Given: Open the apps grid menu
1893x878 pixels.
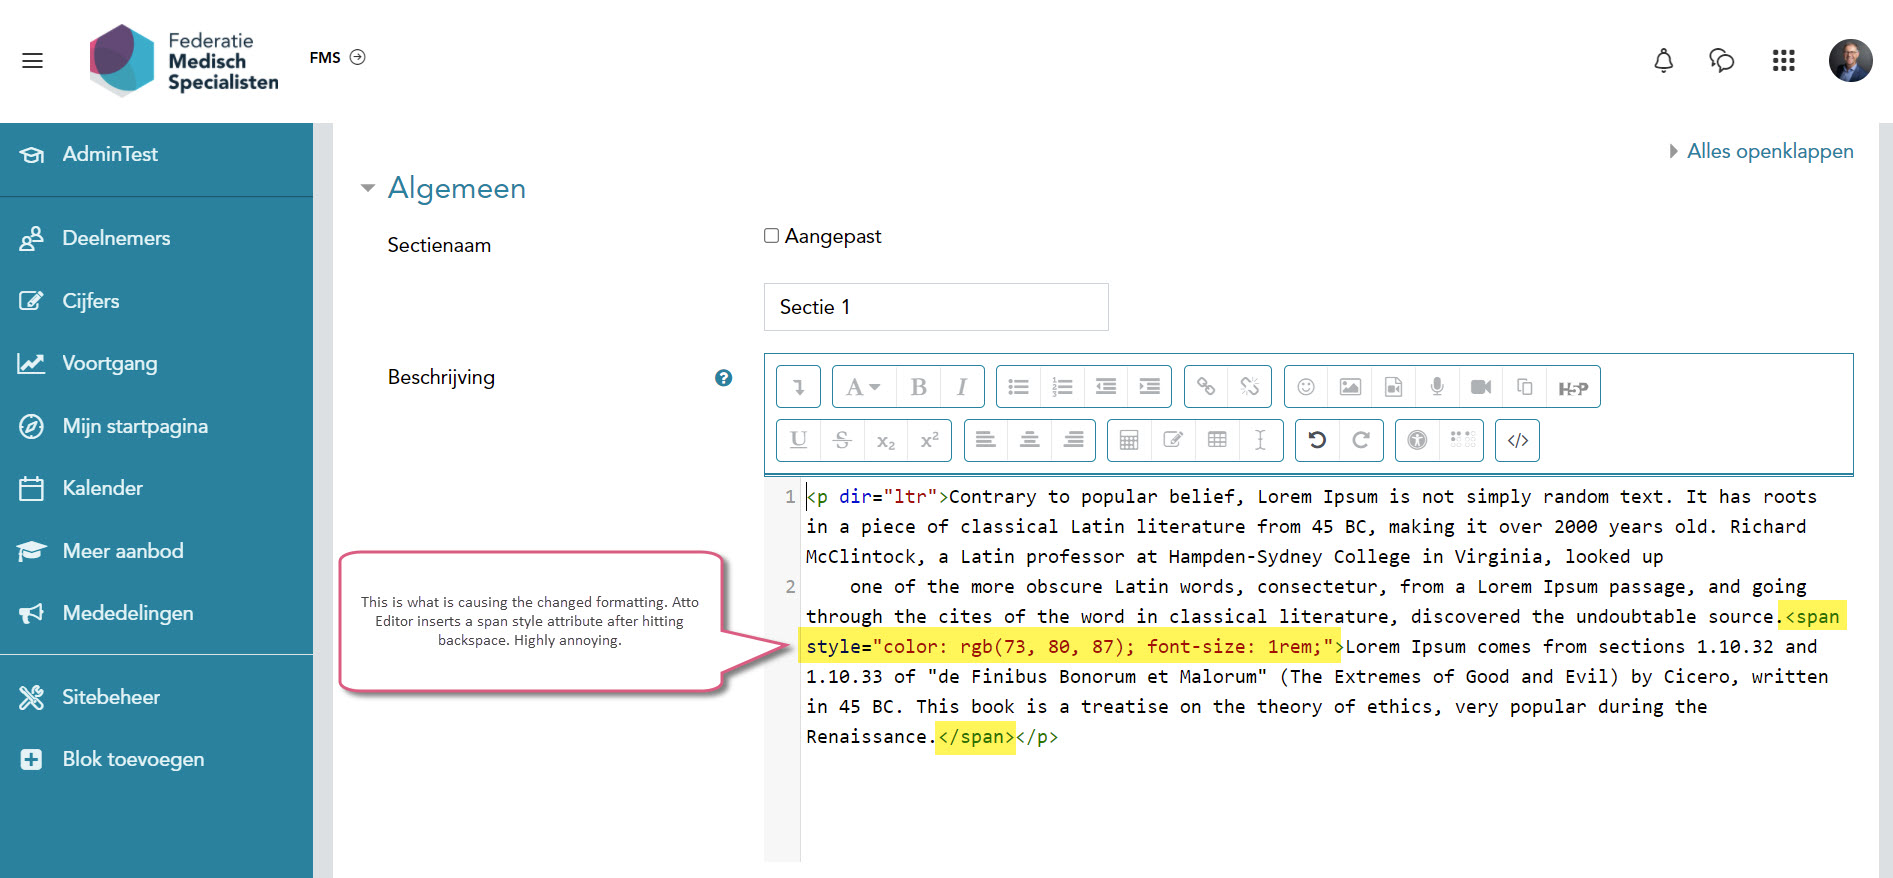Looking at the screenshot, I should pos(1783,61).
